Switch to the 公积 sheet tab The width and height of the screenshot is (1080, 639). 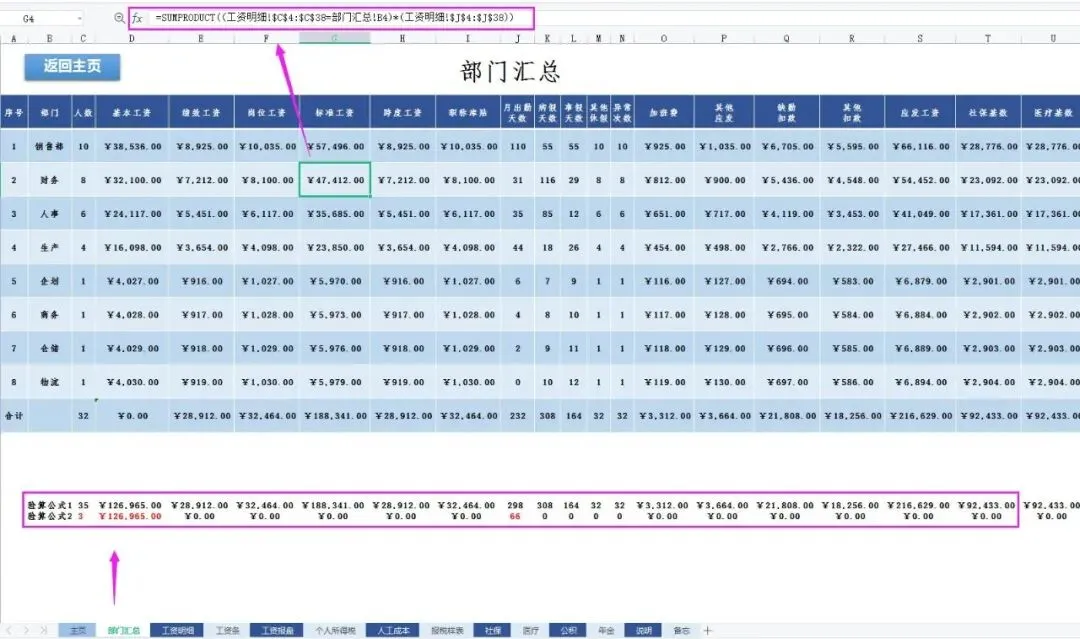(x=568, y=630)
